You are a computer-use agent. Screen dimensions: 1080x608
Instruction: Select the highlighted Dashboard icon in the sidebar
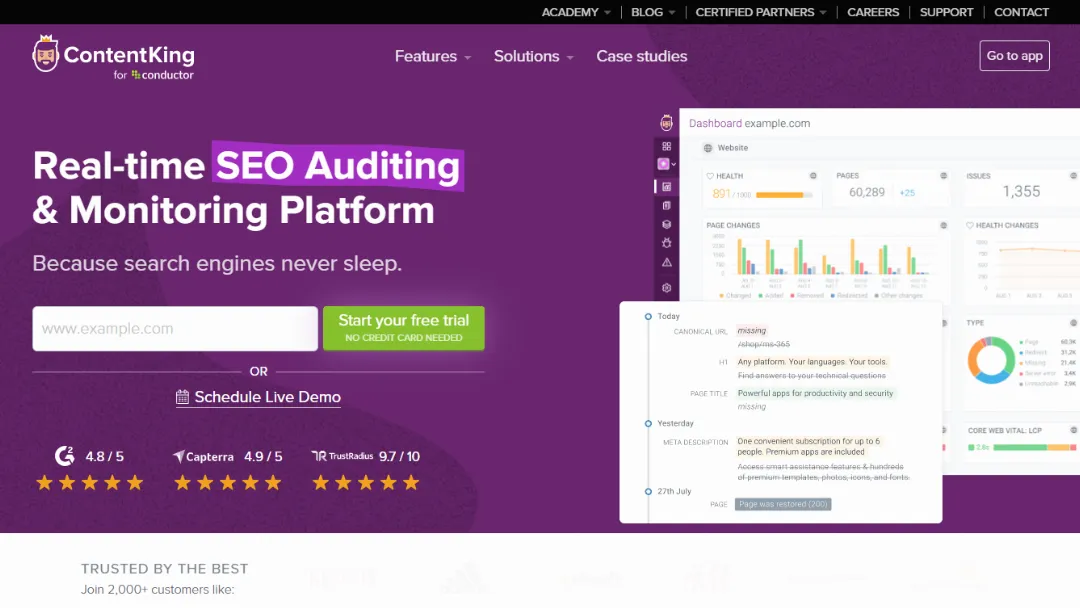(666, 186)
